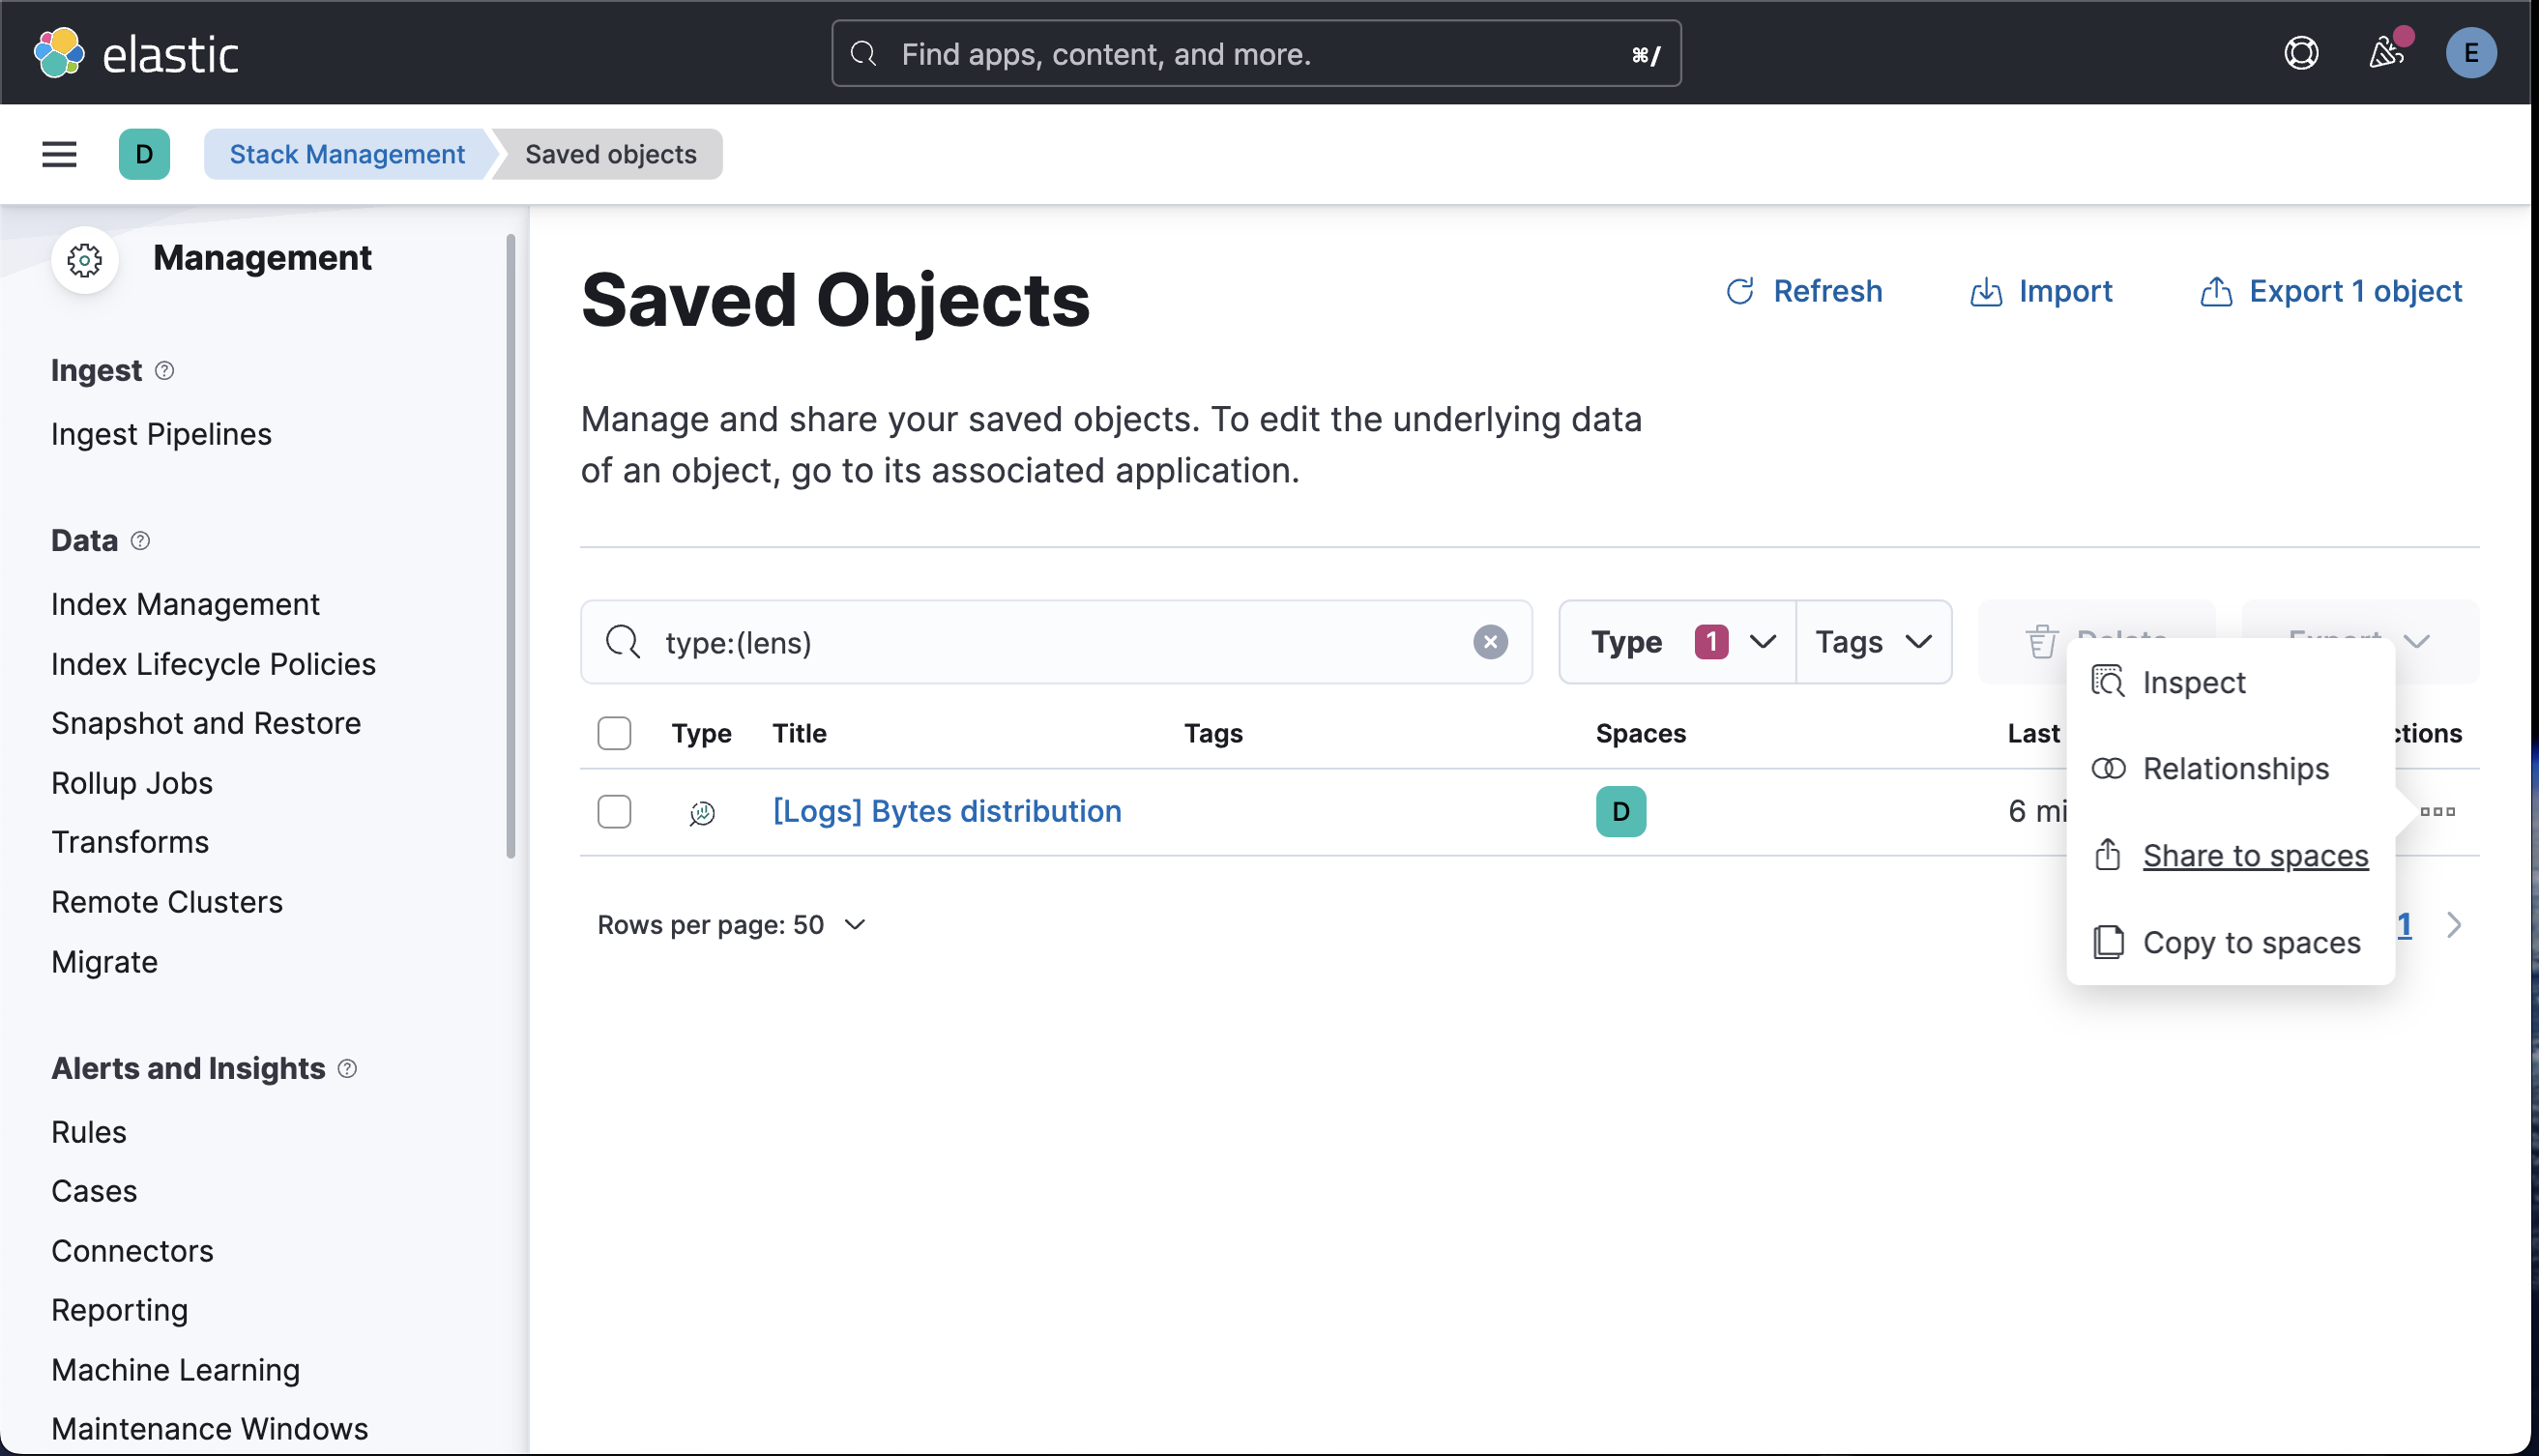Click the Elastic logo
The image size is (2539, 1456).
[x=136, y=52]
